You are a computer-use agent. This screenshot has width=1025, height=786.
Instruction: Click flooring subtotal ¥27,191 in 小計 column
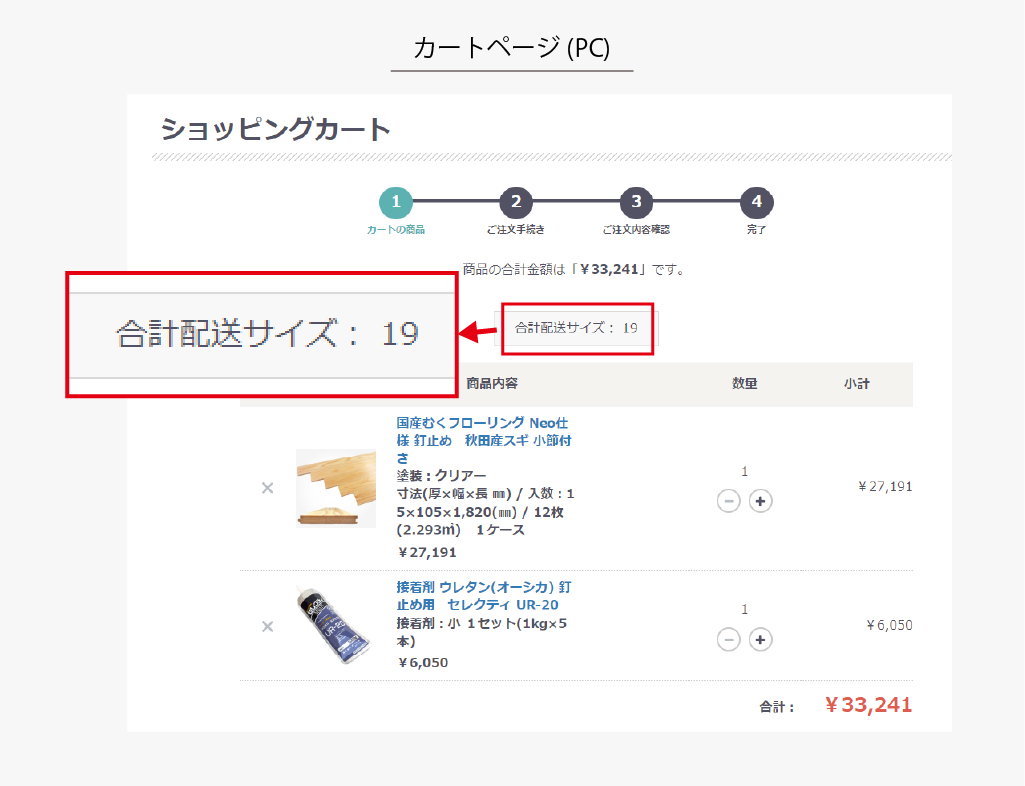click(885, 487)
